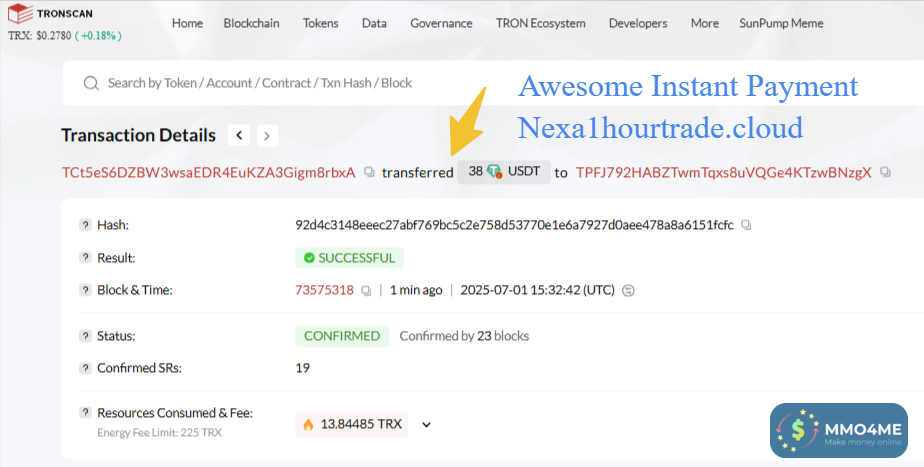Open the Developers menu

[638, 23]
